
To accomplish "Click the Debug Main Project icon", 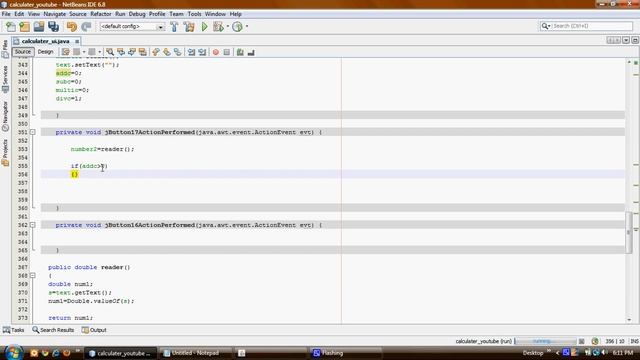I will pyautogui.click(x=218, y=27).
